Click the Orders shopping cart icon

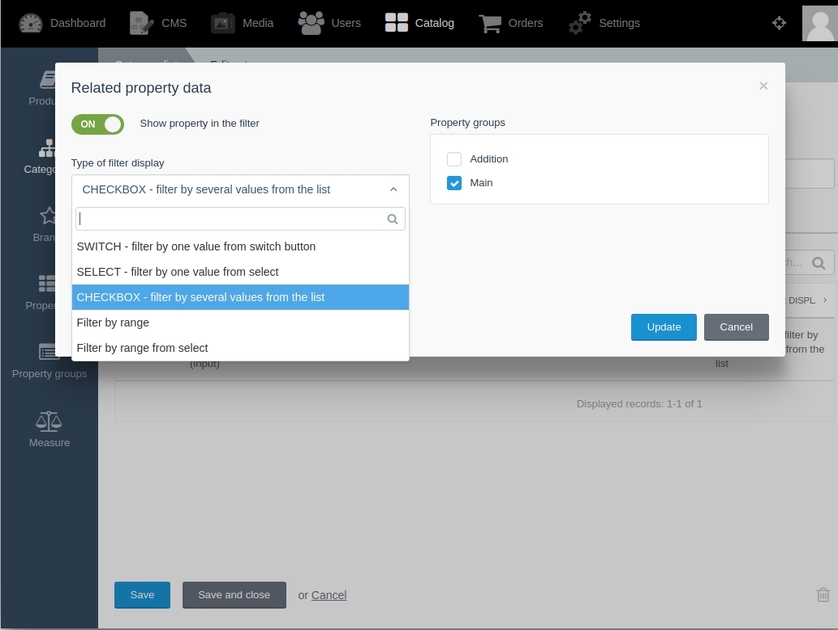[x=490, y=23]
